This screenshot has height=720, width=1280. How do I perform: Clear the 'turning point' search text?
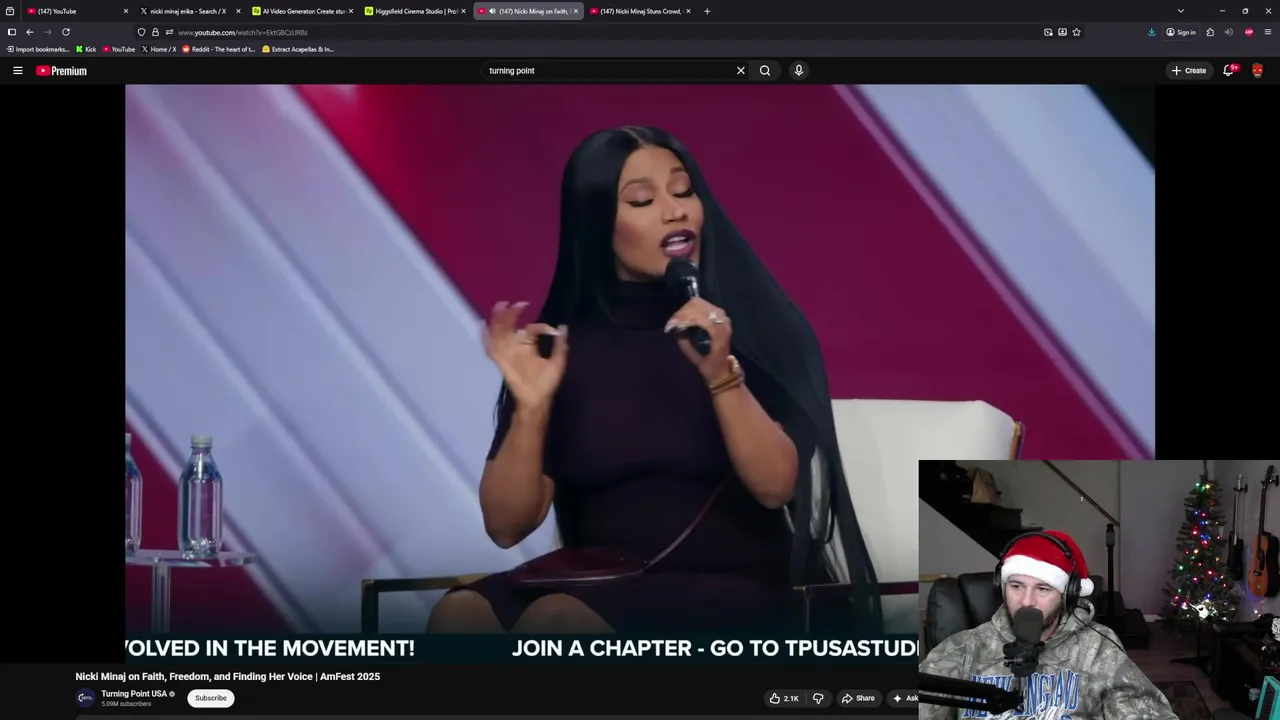click(x=741, y=71)
